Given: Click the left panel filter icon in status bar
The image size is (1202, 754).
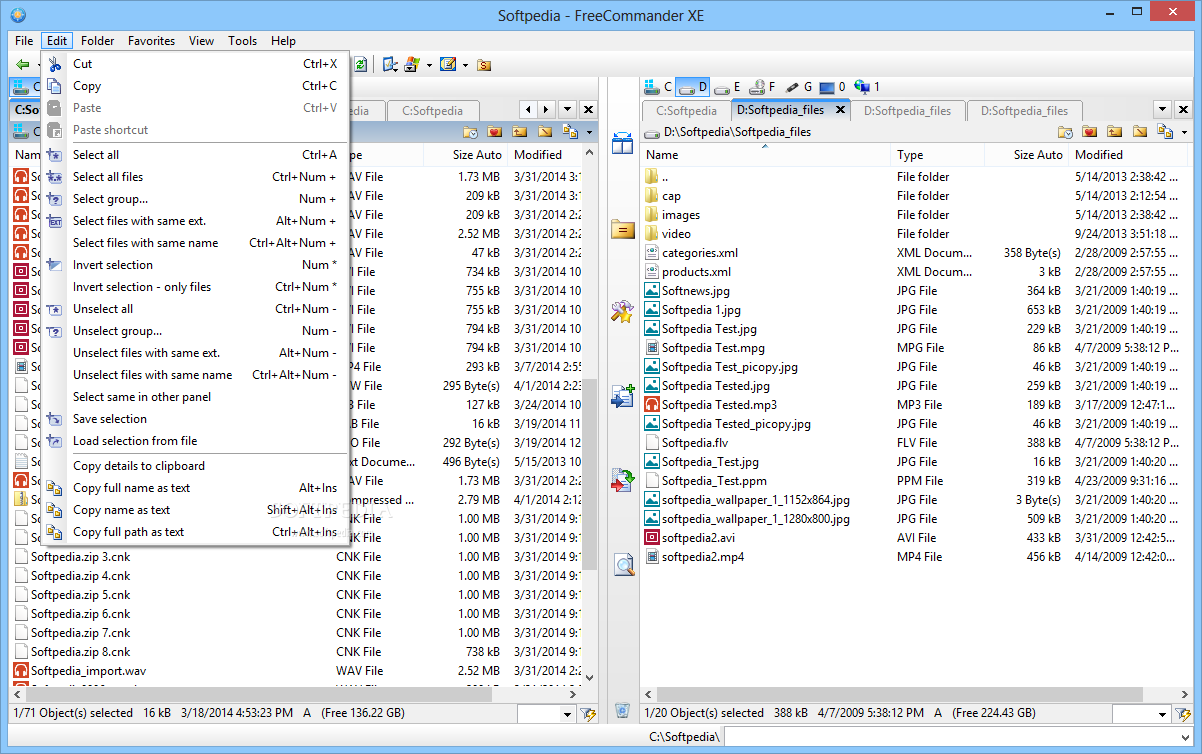Looking at the screenshot, I should pos(587,714).
